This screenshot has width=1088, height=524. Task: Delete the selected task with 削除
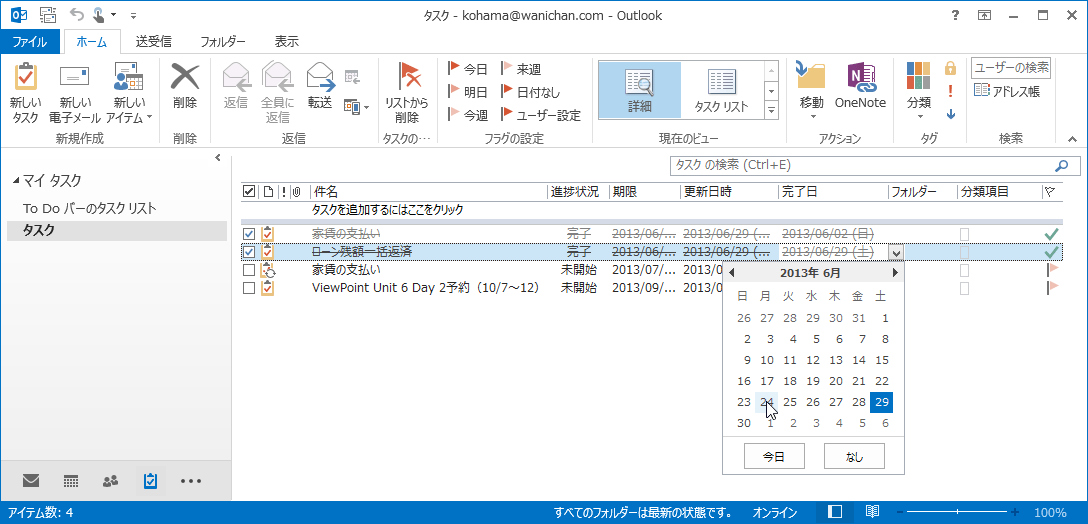185,86
